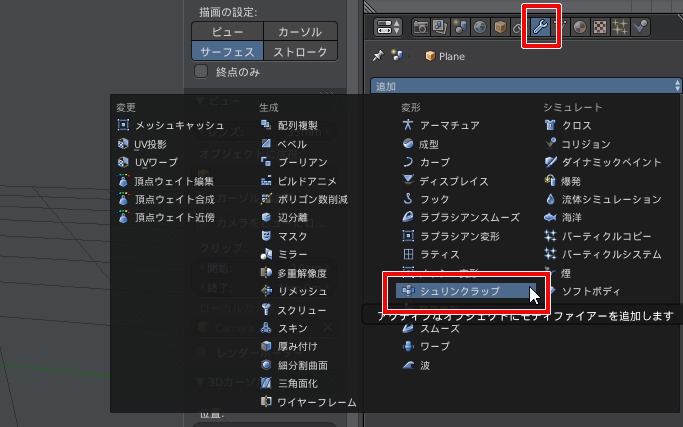Add the ラプラシアンスムーズ modifier
The width and height of the screenshot is (683, 427).
(x=461, y=217)
